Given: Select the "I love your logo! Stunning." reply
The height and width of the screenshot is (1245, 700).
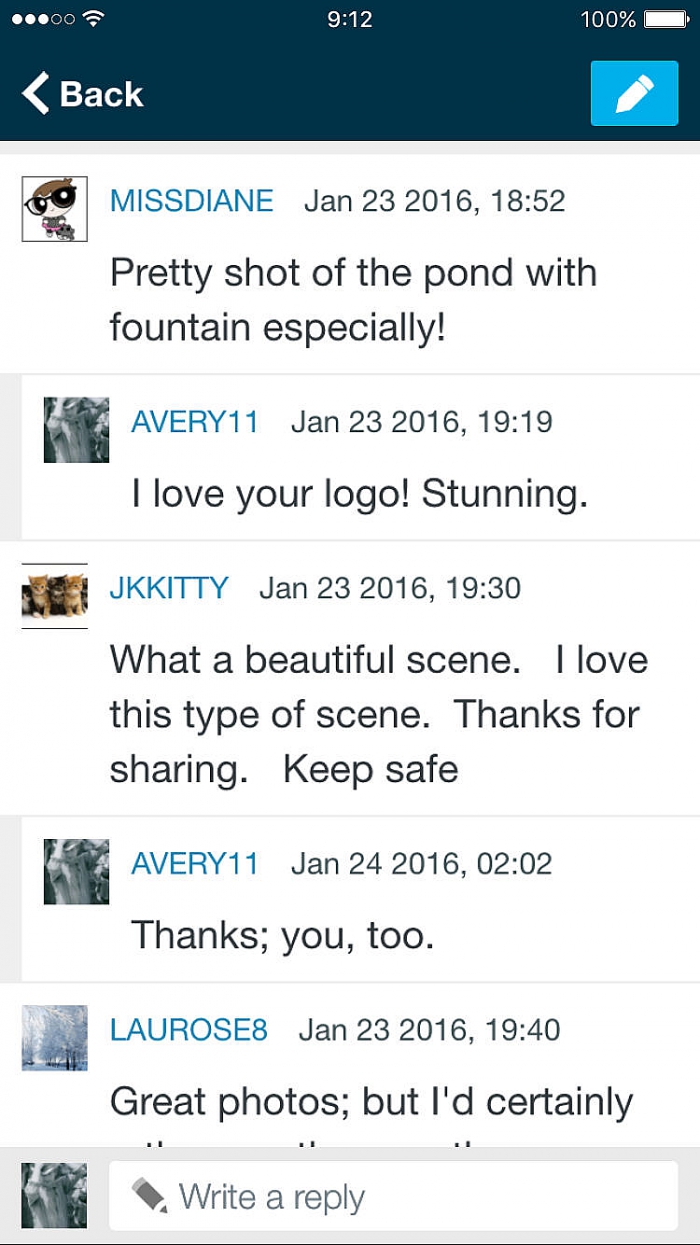Looking at the screenshot, I should (x=359, y=494).
